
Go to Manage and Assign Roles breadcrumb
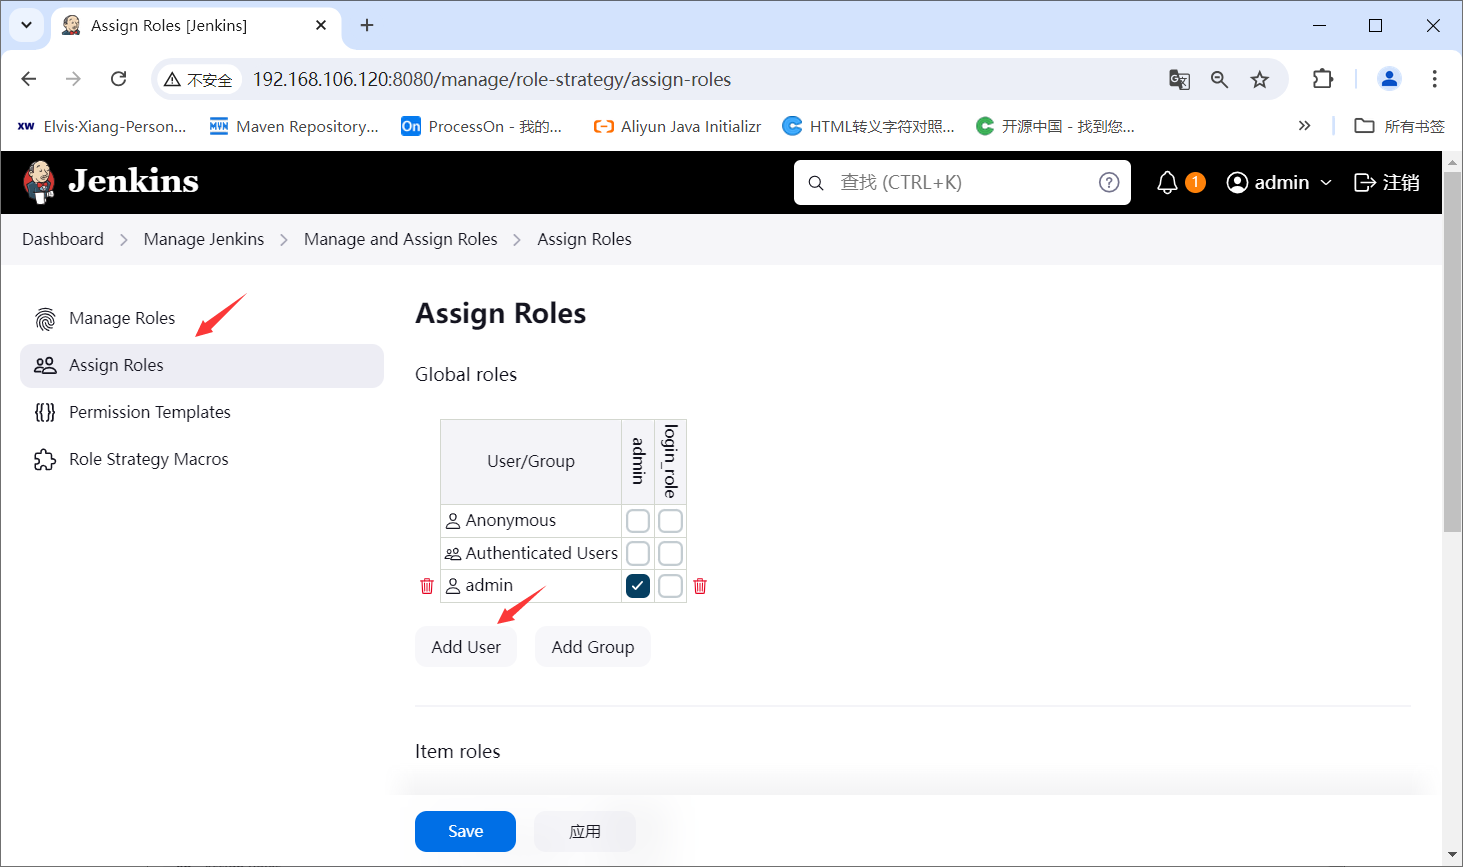401,240
